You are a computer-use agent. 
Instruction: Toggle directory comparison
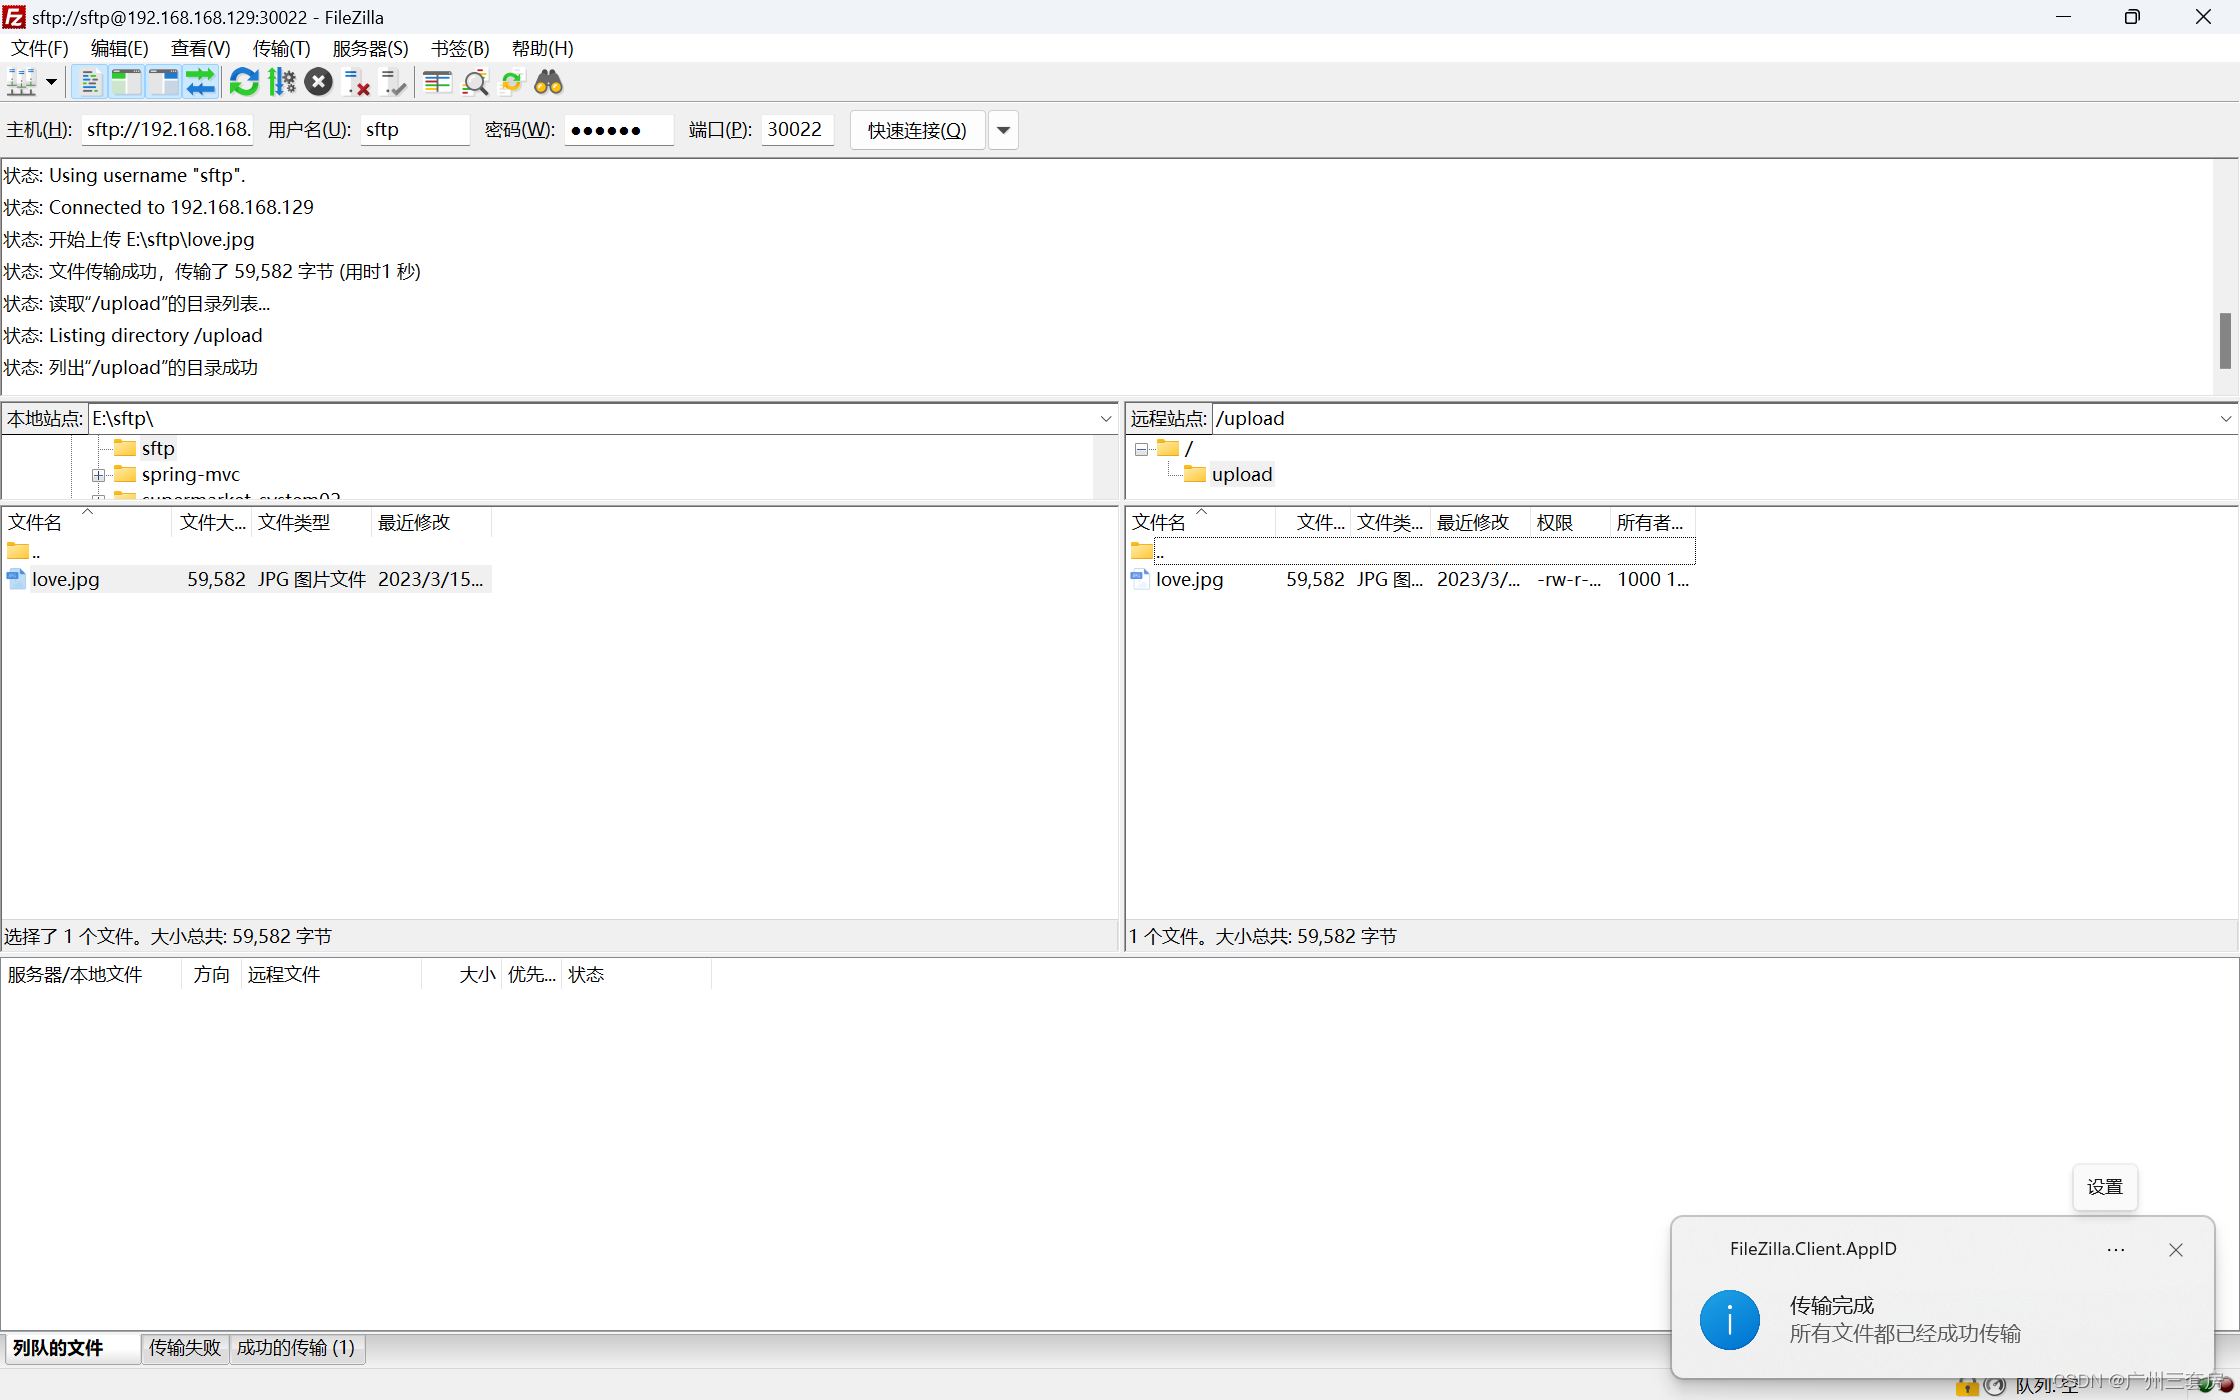(x=475, y=82)
